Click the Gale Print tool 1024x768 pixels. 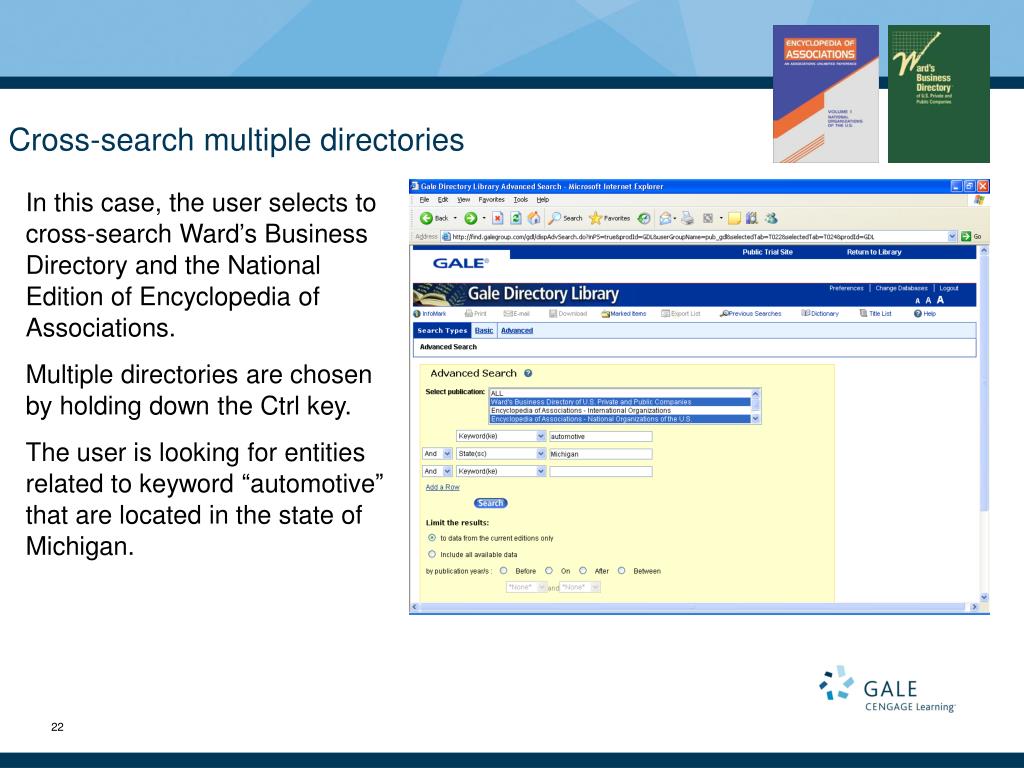click(475, 314)
